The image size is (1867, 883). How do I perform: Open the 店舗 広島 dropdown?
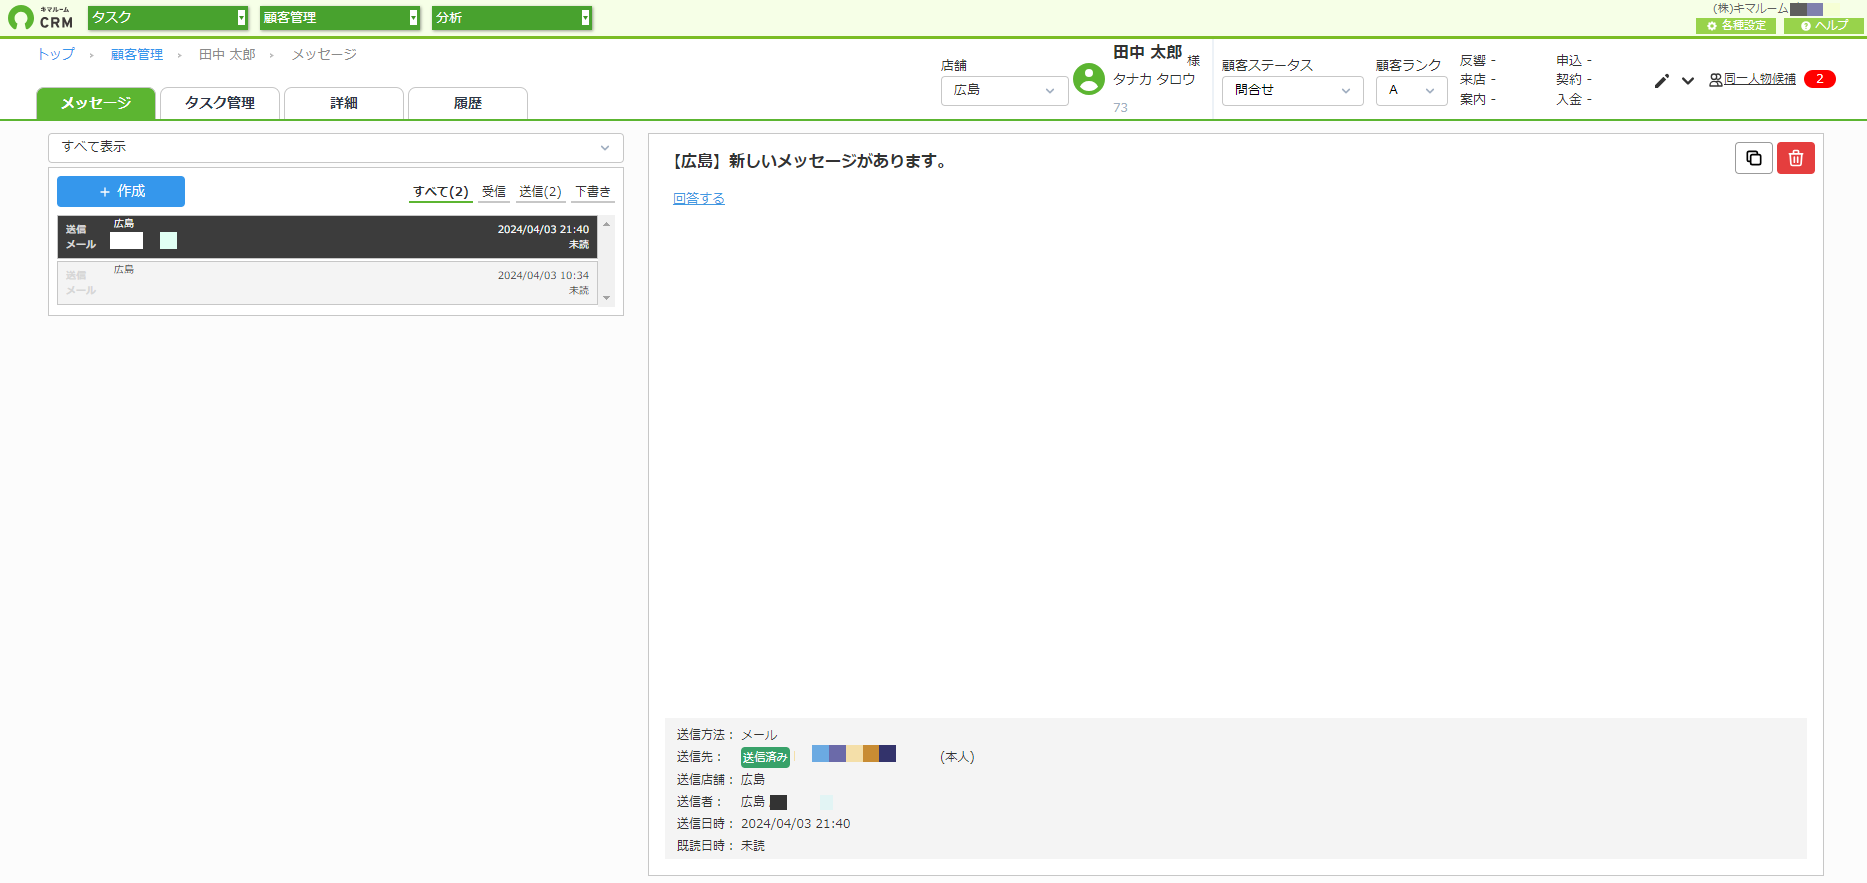[1004, 90]
